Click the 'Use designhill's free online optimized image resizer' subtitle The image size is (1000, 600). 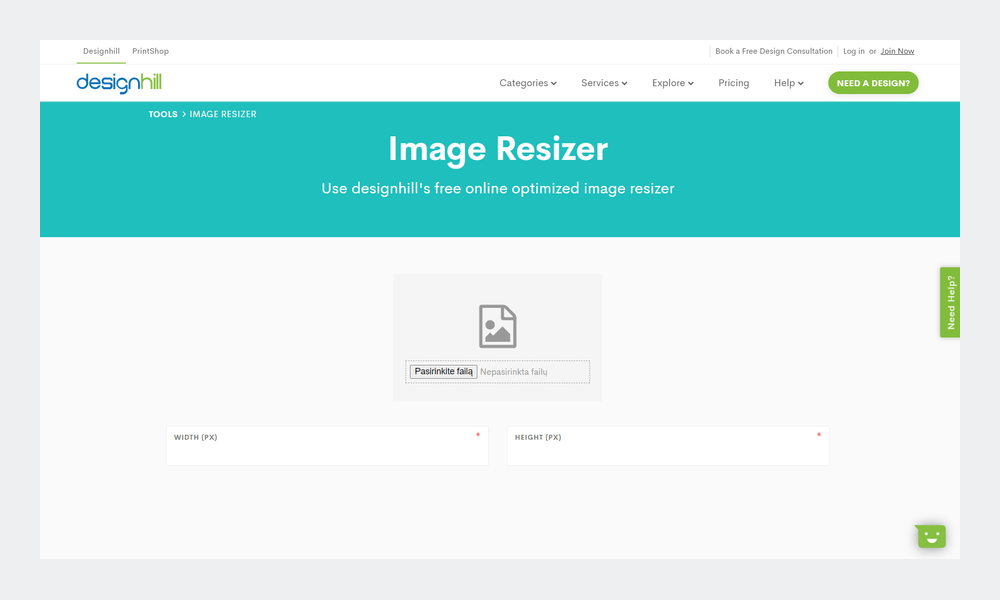pos(497,189)
